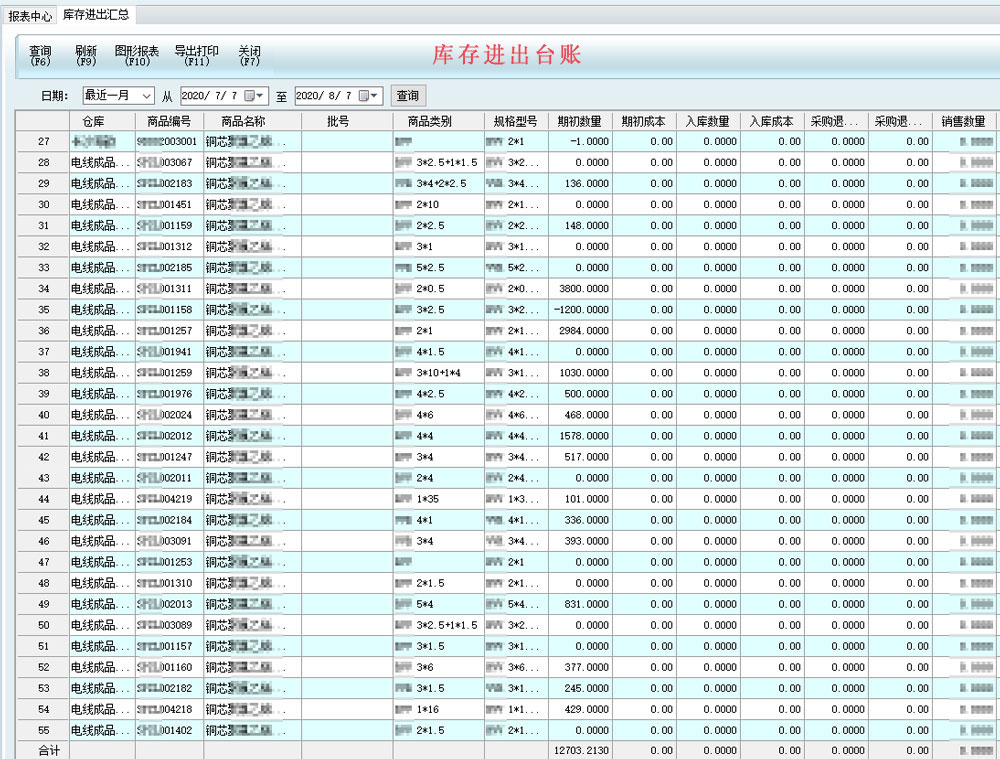Click the 查询(F6) toolbar button

pos(40,55)
